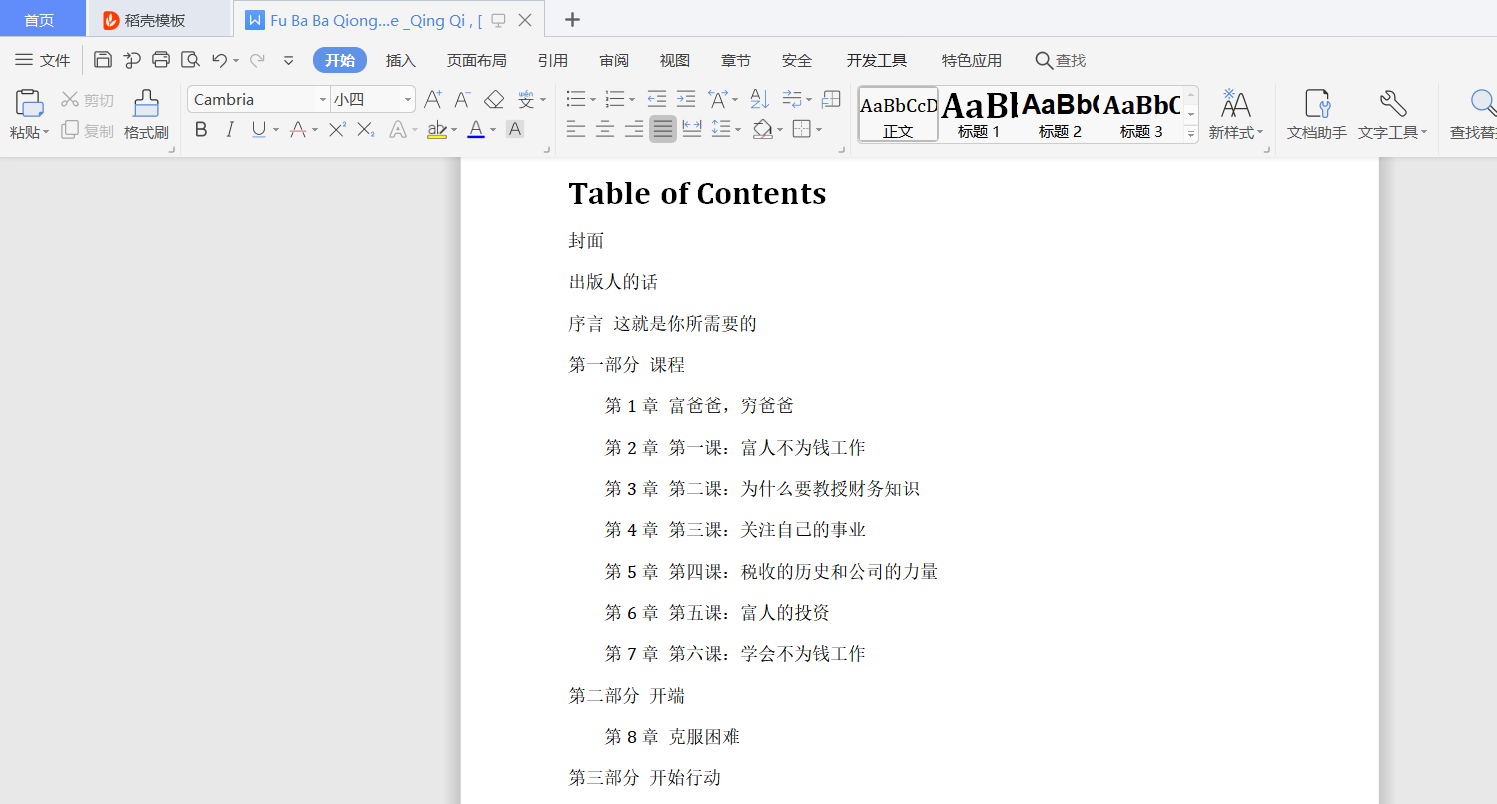Open customize quick access toolbar dropdown
This screenshot has height=804, width=1497.
click(289, 60)
